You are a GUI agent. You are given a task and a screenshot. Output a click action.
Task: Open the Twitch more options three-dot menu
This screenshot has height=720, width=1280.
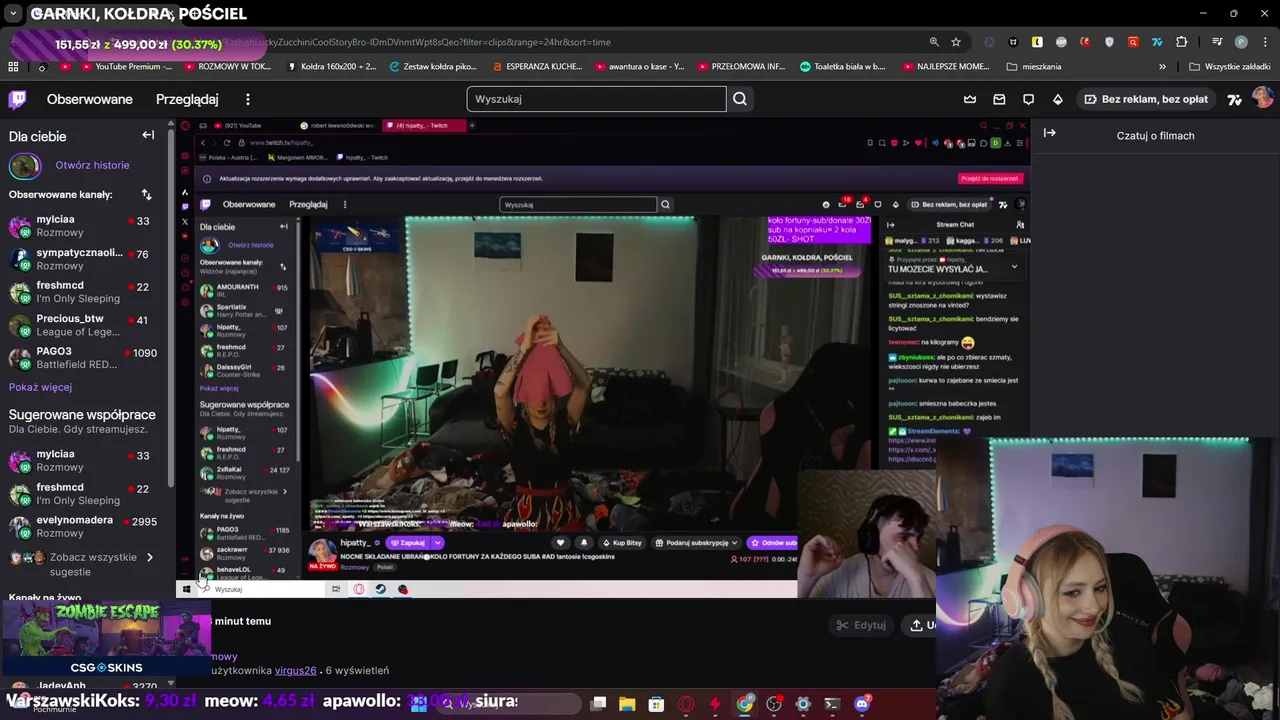coord(248,99)
